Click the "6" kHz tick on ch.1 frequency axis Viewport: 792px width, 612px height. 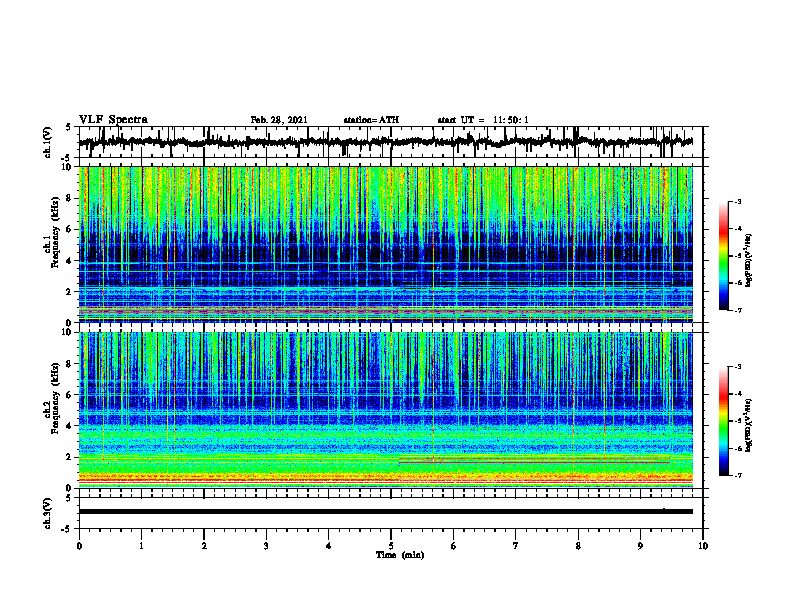70,230
